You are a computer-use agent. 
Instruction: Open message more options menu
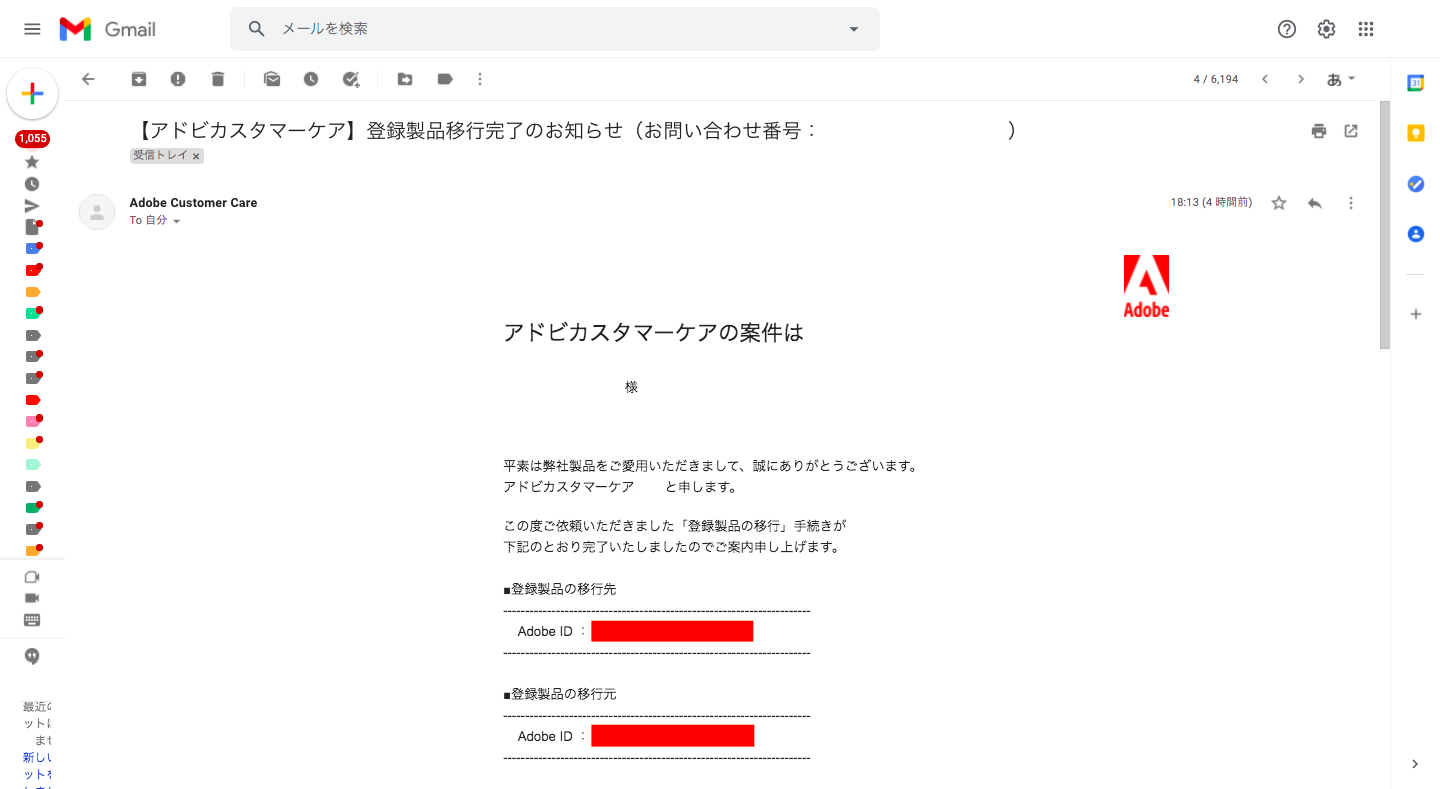tap(1351, 203)
